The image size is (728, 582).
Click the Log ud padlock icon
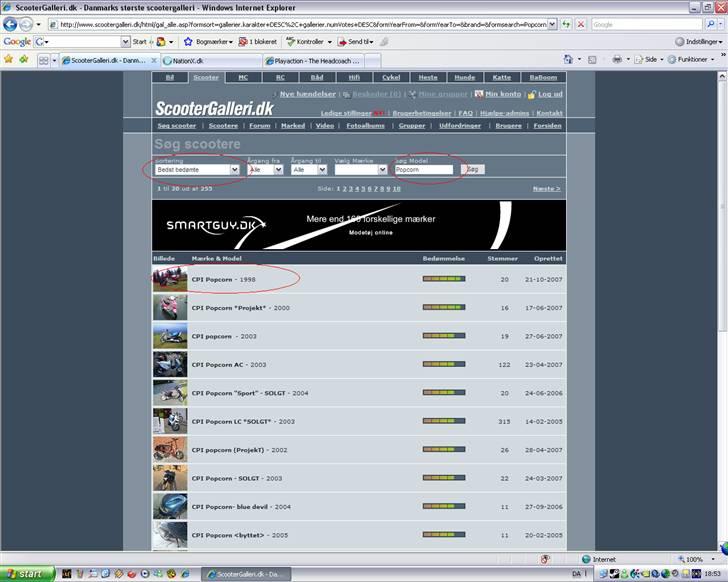[x=532, y=94]
